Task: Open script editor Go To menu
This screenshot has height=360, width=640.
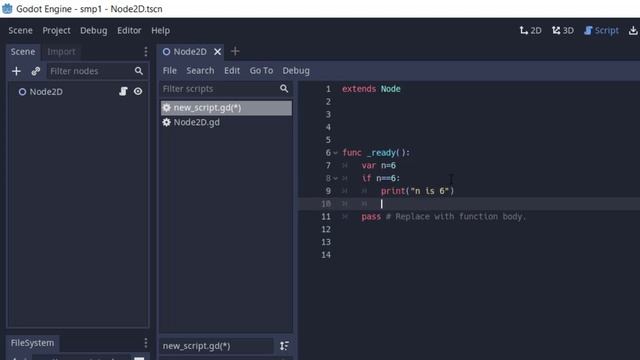Action: 261,71
